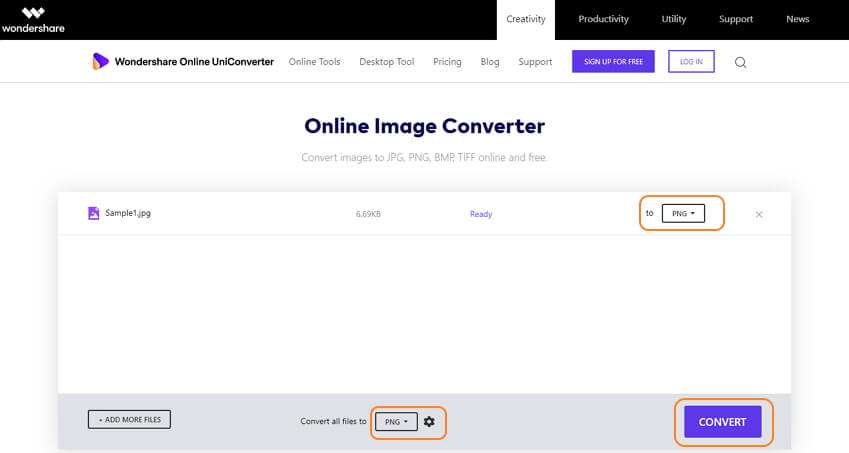Image resolution: width=849 pixels, height=453 pixels.
Task: Click Sign Up For Free button
Action: (613, 62)
